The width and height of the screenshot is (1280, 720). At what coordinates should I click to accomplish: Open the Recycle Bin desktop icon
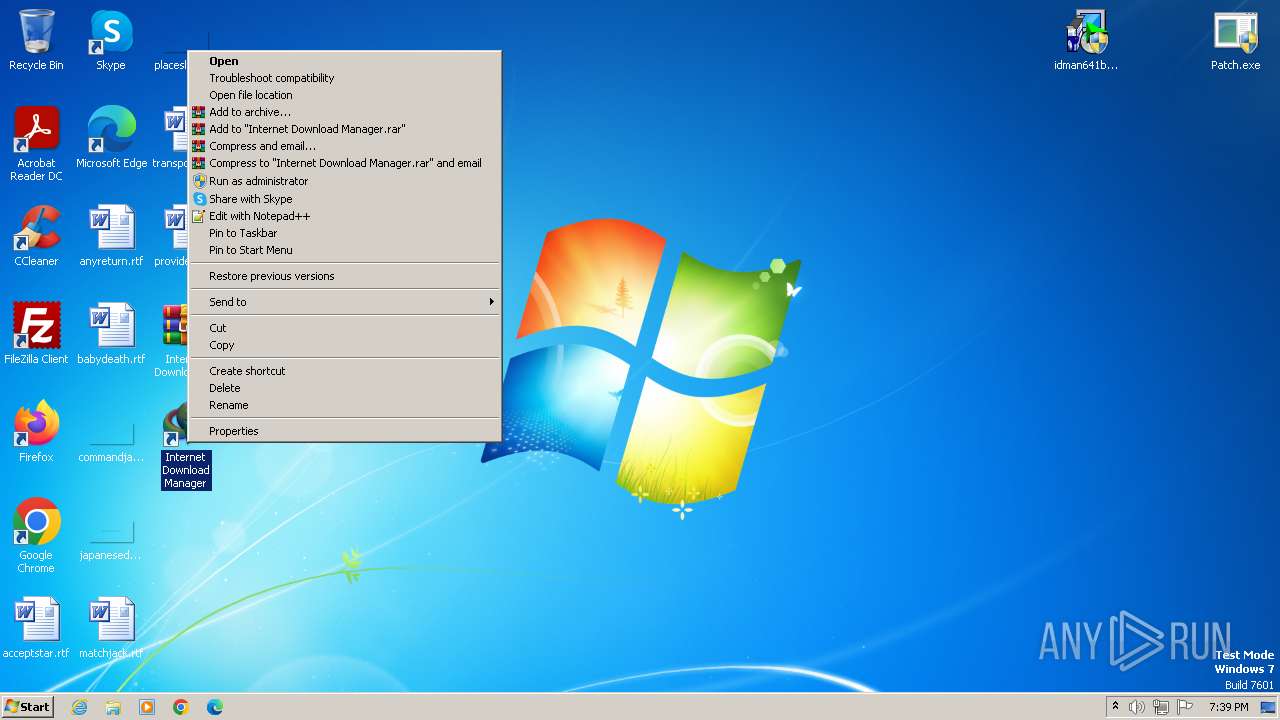click(36, 40)
